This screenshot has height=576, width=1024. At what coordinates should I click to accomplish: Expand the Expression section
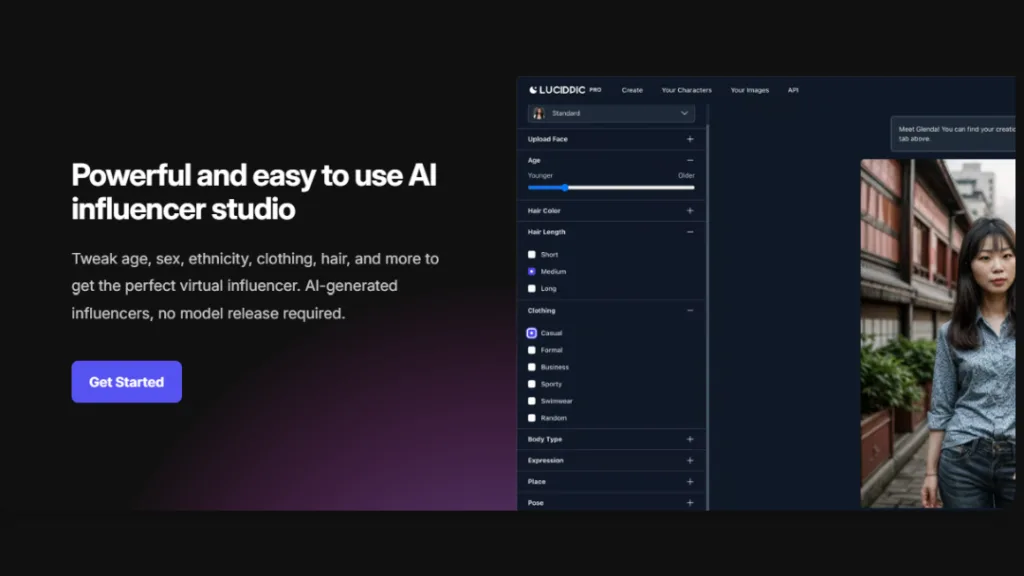(x=690, y=460)
